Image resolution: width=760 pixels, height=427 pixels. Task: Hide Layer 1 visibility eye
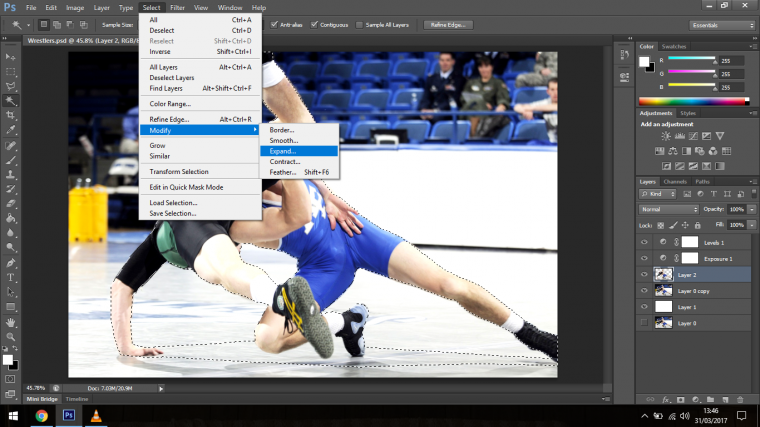[x=644, y=307]
